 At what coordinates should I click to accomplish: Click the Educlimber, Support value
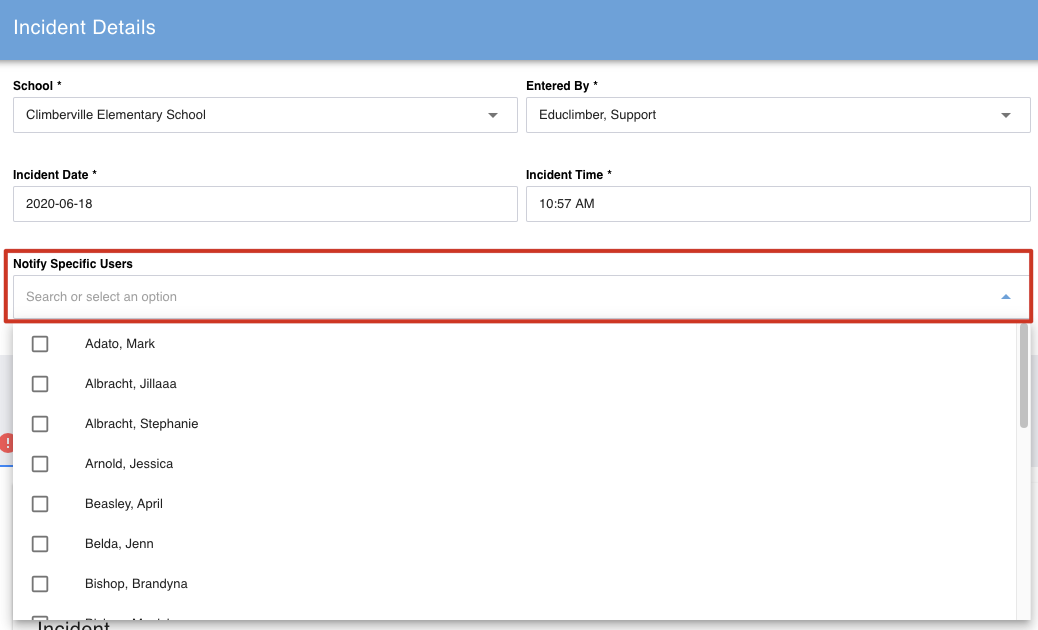[x=597, y=115]
